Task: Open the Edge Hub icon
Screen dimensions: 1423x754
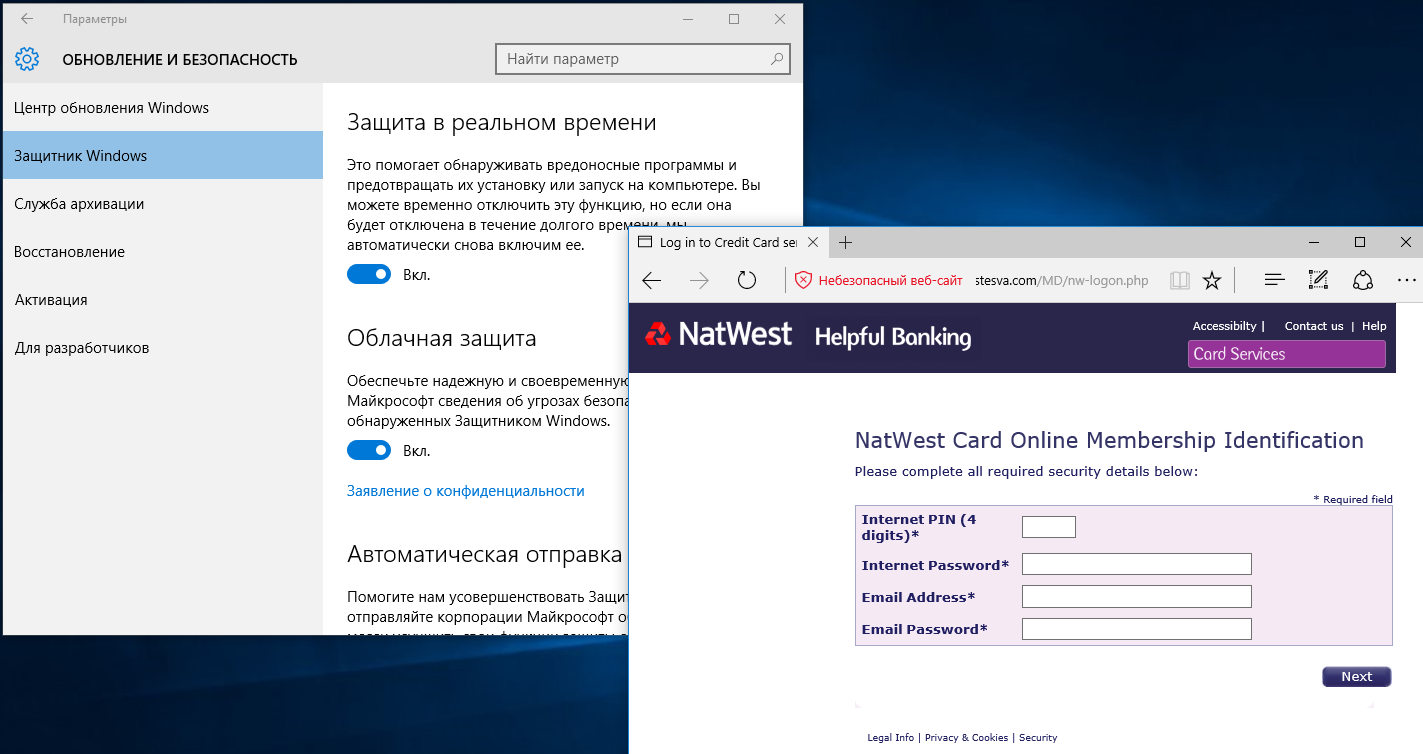Action: [x=1274, y=281]
